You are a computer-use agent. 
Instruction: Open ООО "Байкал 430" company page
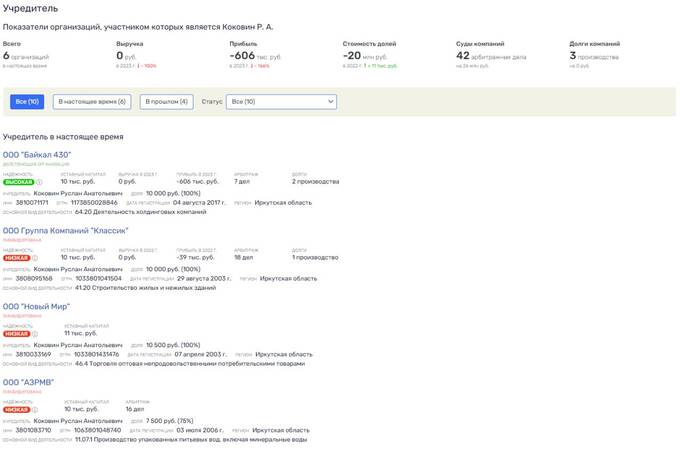coord(37,155)
